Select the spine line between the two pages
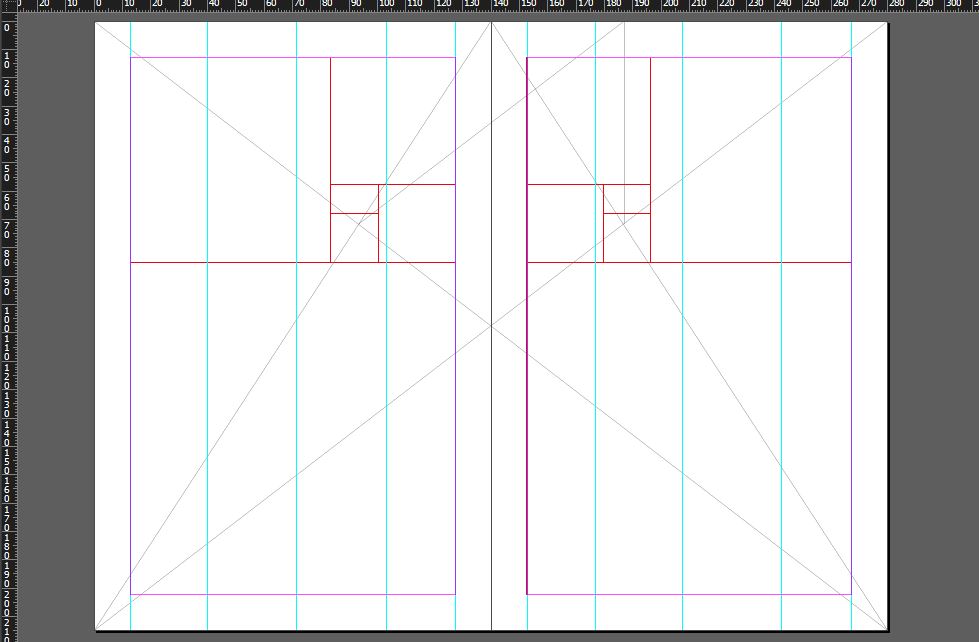 [491, 450]
